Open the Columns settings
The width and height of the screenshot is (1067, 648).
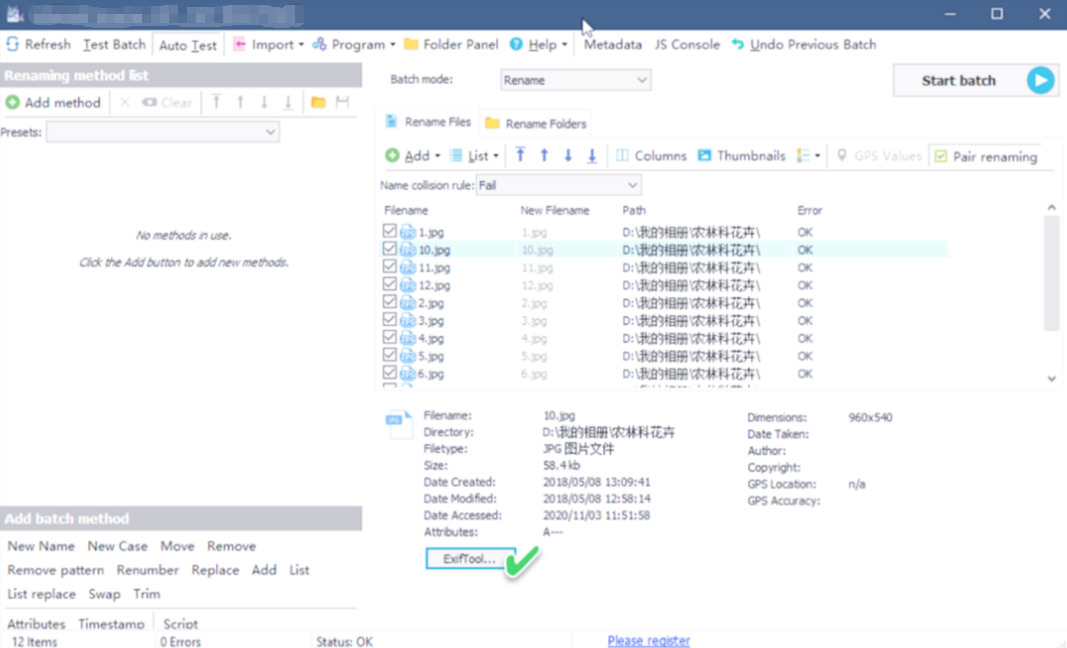click(x=651, y=156)
